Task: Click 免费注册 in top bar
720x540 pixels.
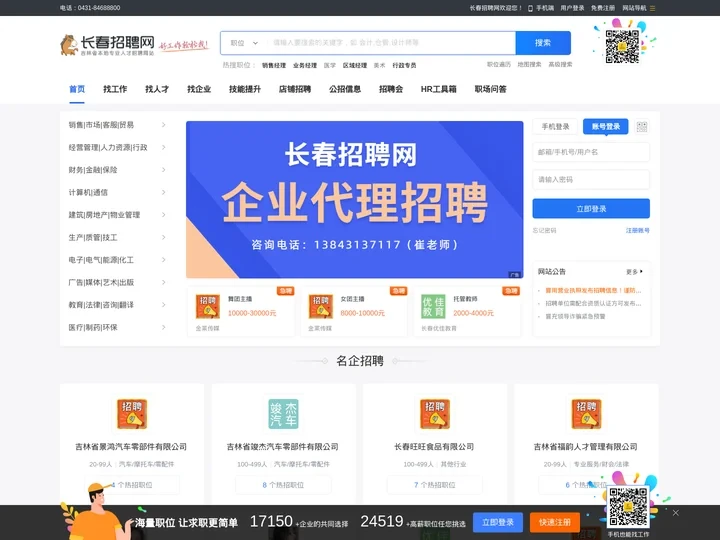Action: [x=603, y=8]
